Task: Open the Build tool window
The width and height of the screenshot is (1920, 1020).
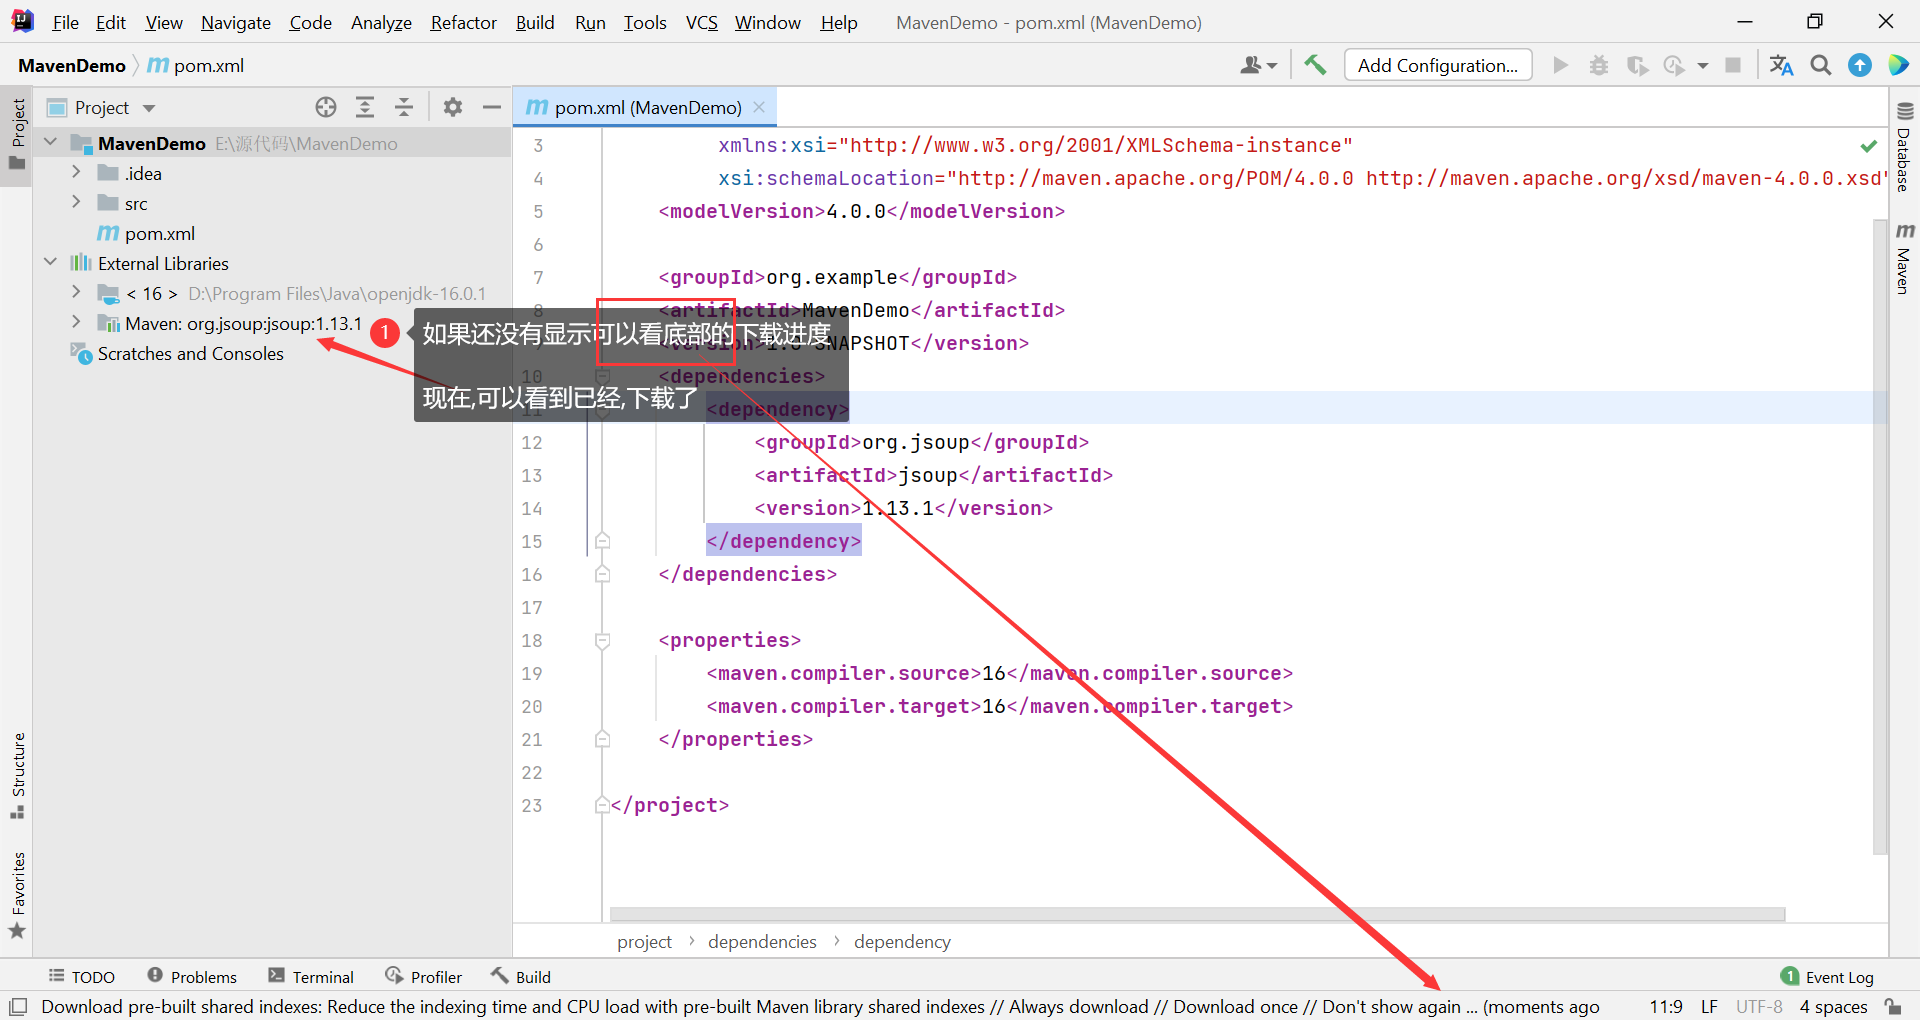Action: click(521, 977)
